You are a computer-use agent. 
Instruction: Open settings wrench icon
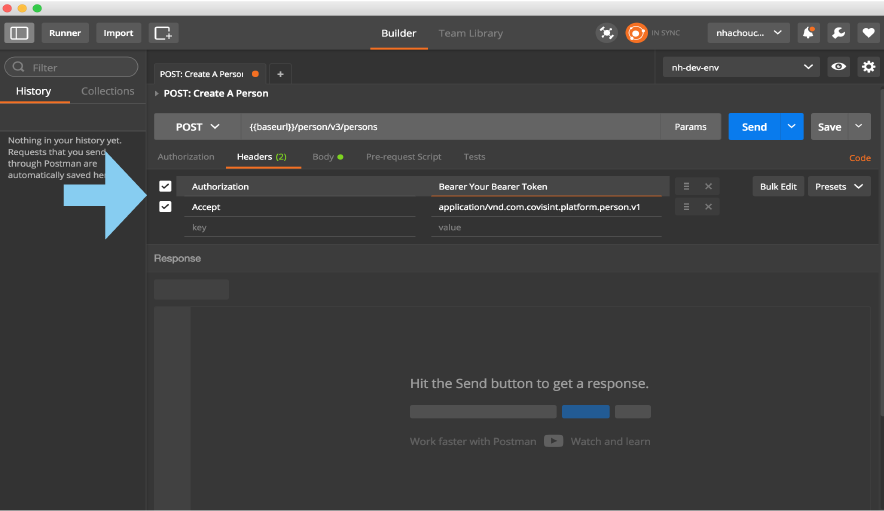click(838, 33)
